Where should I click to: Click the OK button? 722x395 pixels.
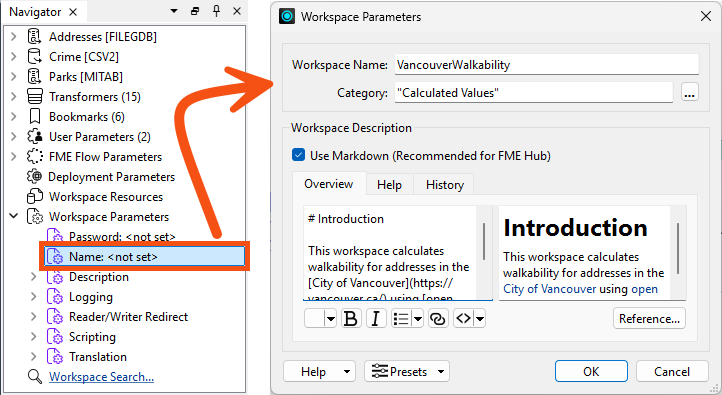pos(591,372)
